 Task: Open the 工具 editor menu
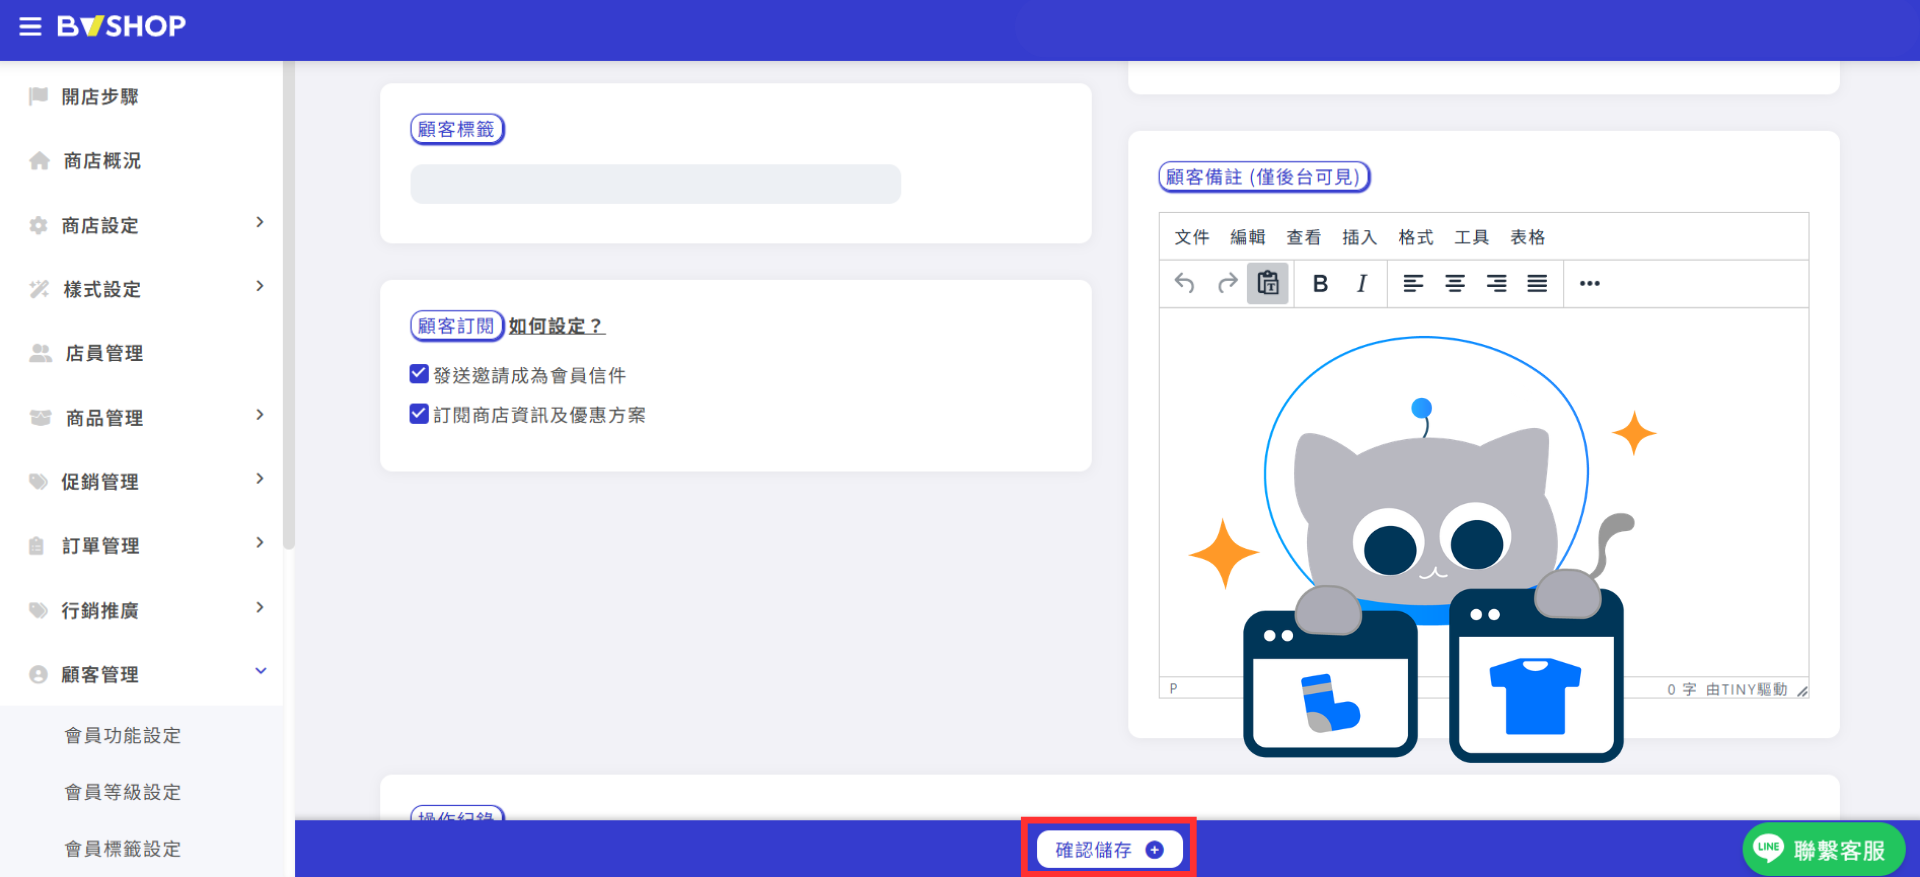point(1472,237)
